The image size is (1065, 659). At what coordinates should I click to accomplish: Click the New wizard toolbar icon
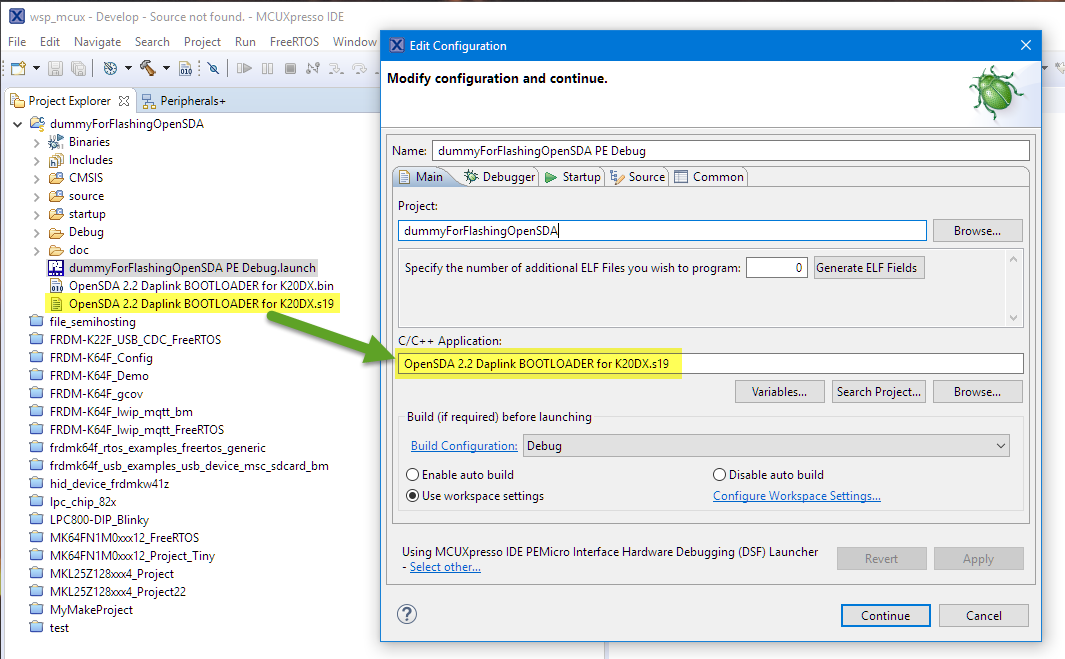tap(18, 68)
